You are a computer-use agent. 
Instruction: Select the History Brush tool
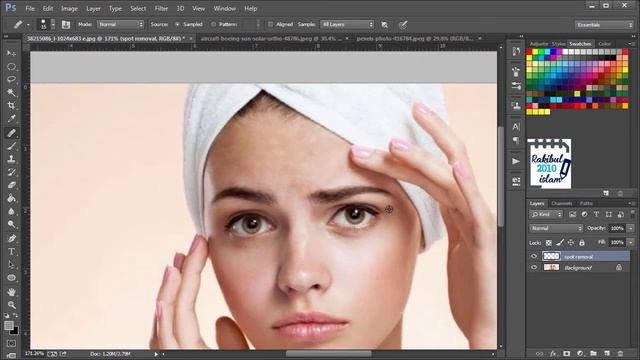[x=11, y=172]
